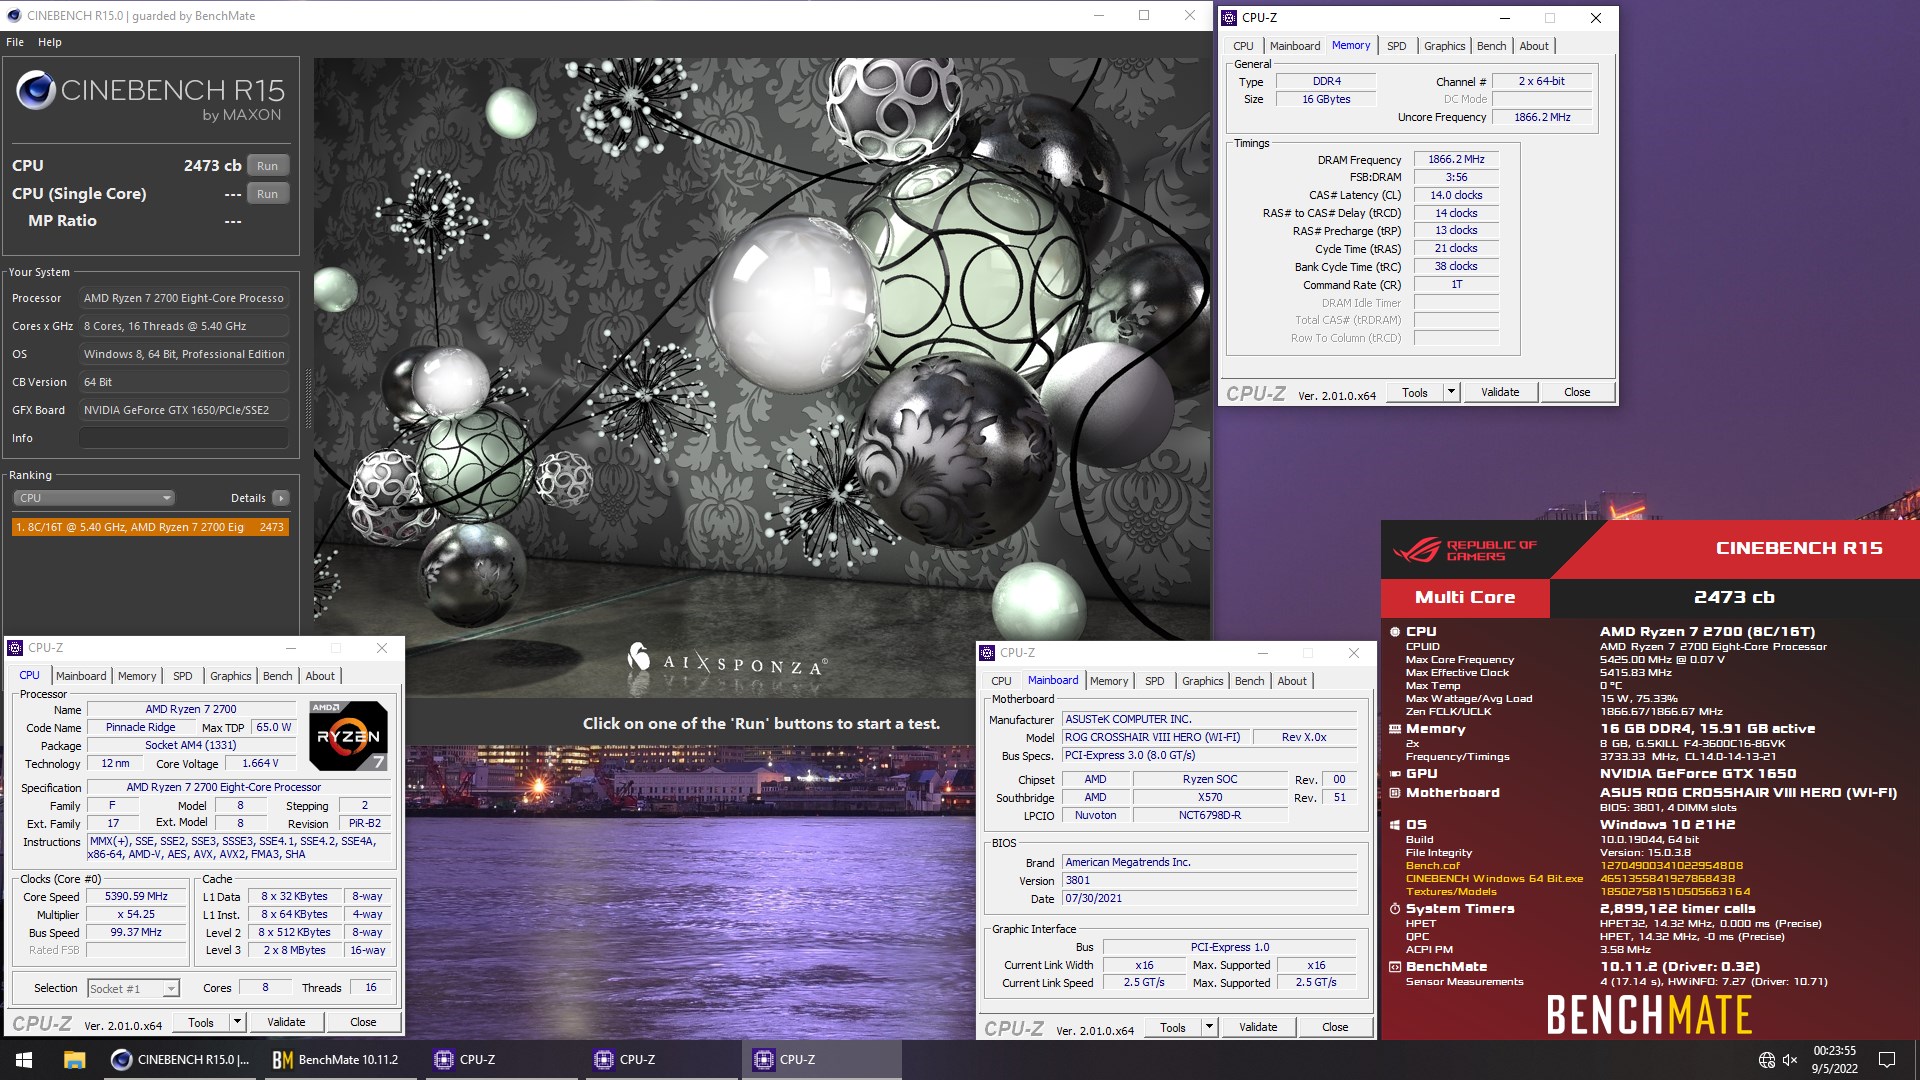Select Memory tab in Mainboard window

pyautogui.click(x=1109, y=681)
